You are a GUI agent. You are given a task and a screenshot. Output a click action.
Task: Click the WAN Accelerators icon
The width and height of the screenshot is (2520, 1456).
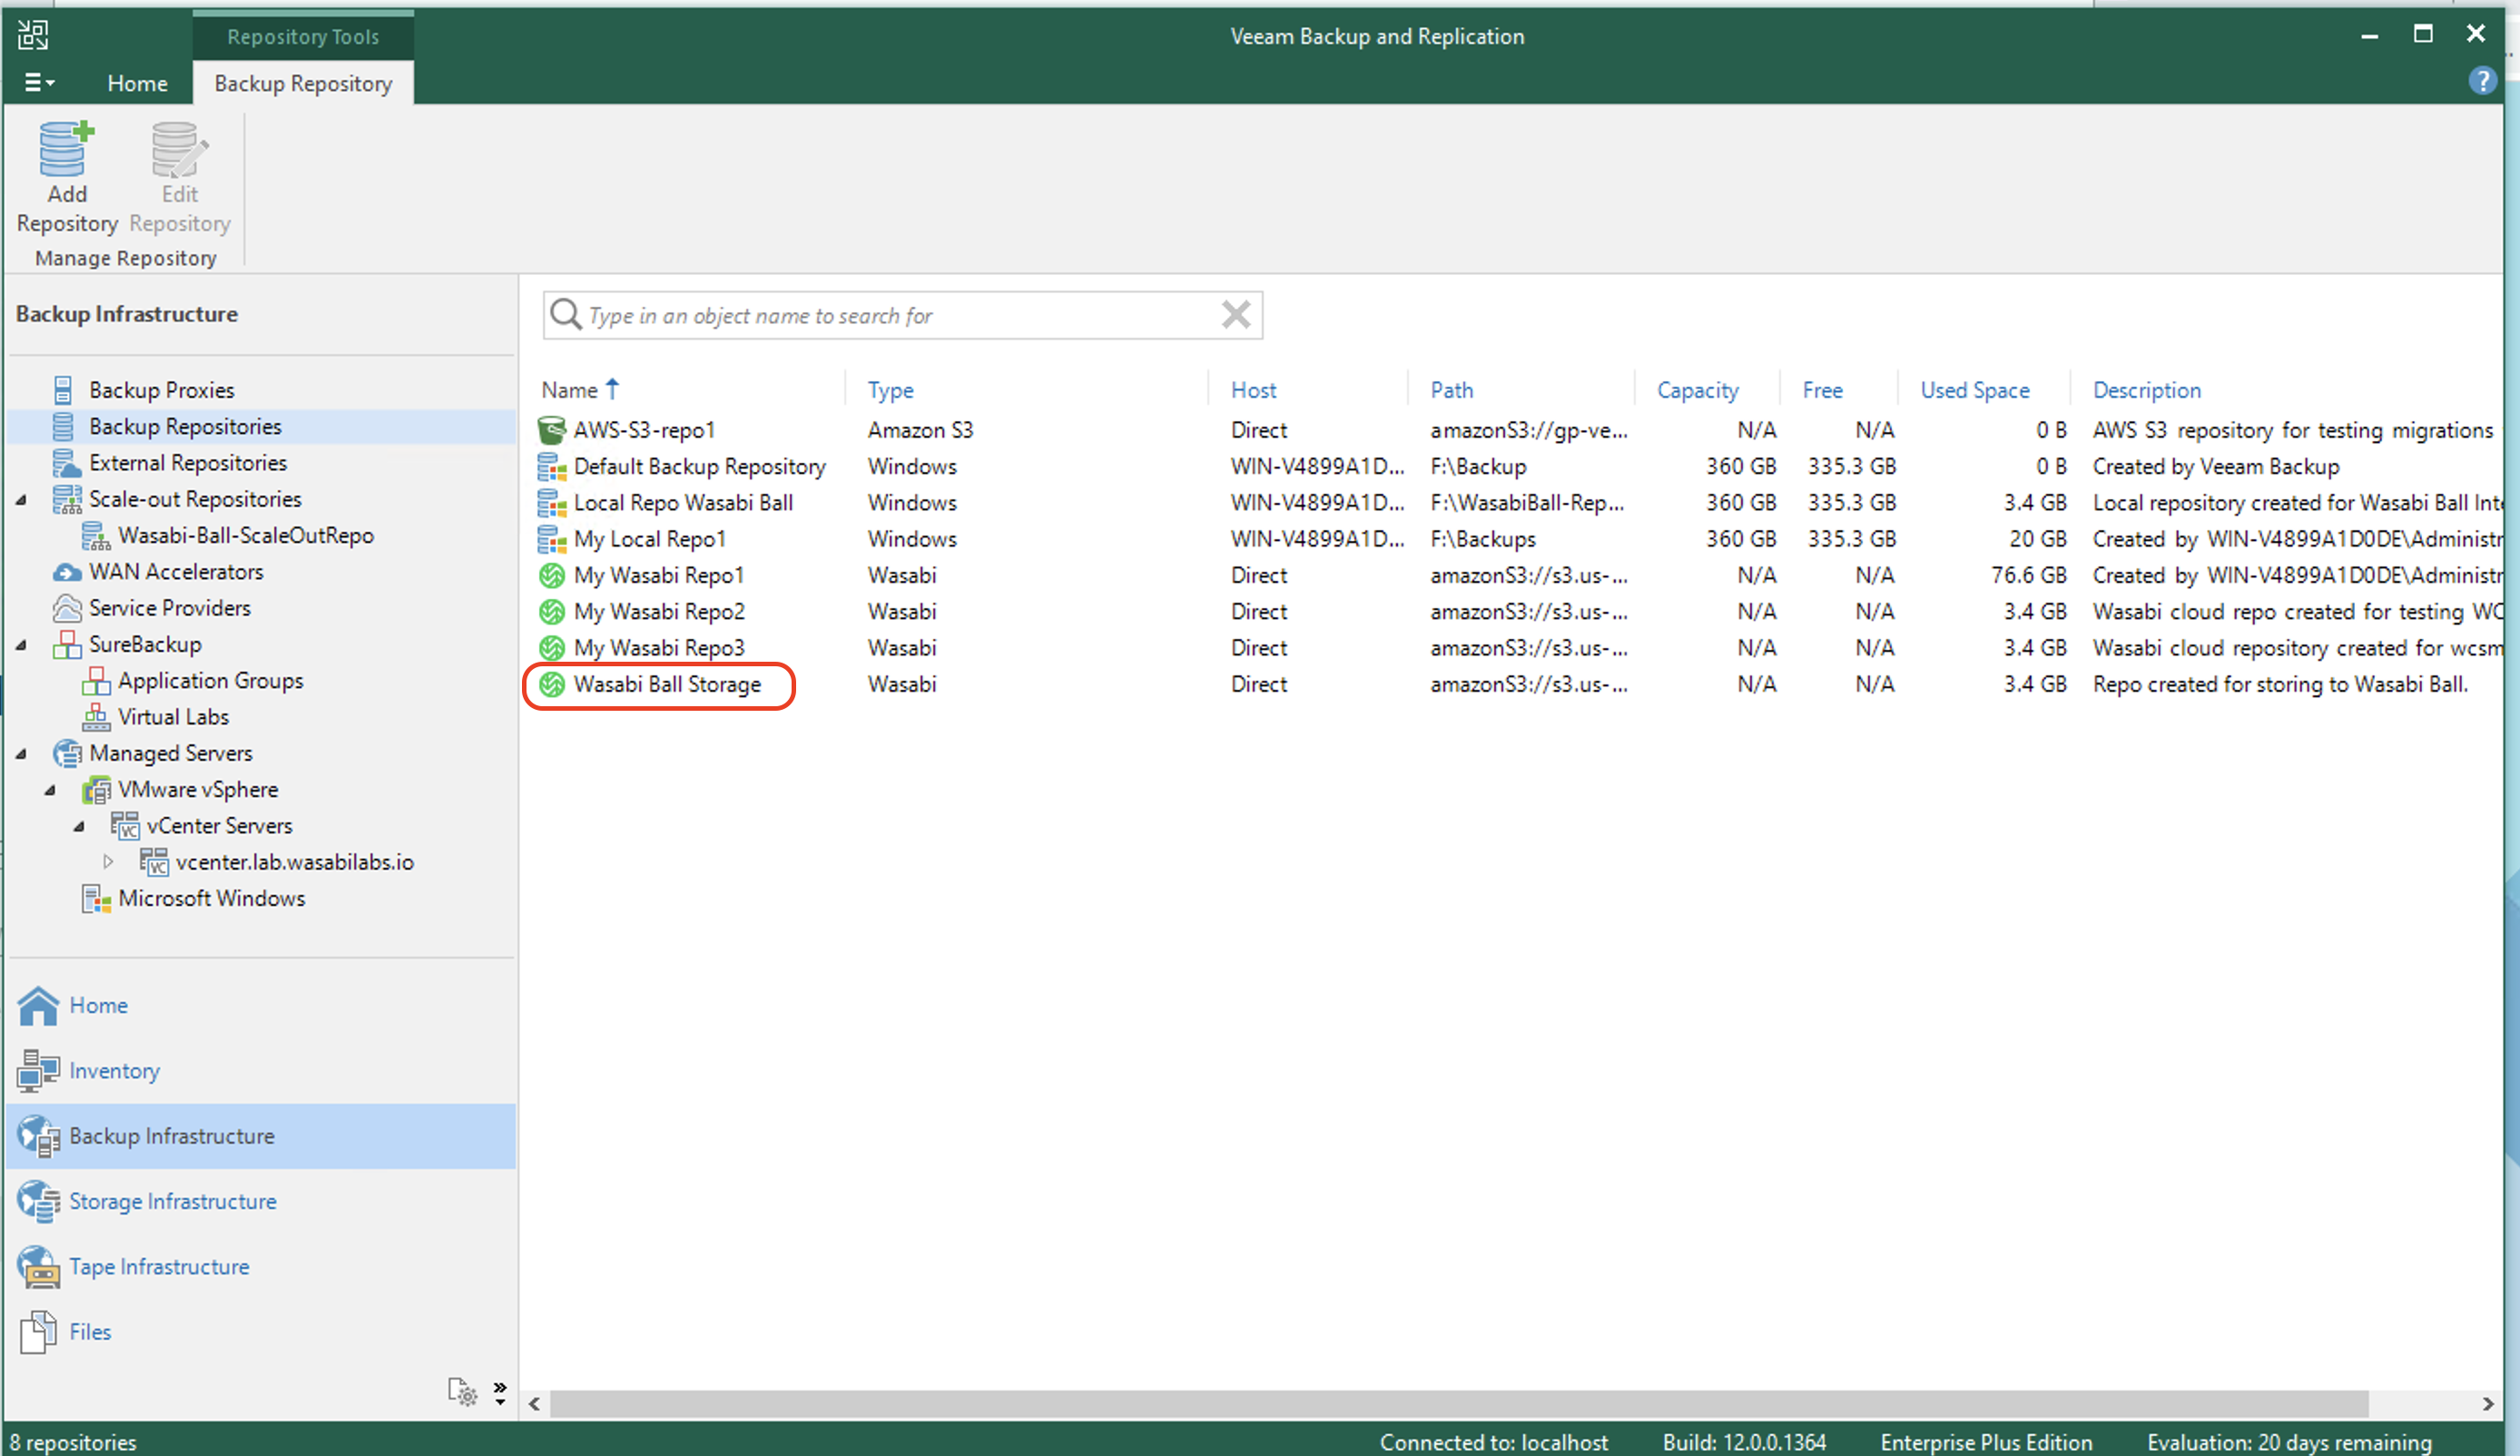[x=66, y=572]
